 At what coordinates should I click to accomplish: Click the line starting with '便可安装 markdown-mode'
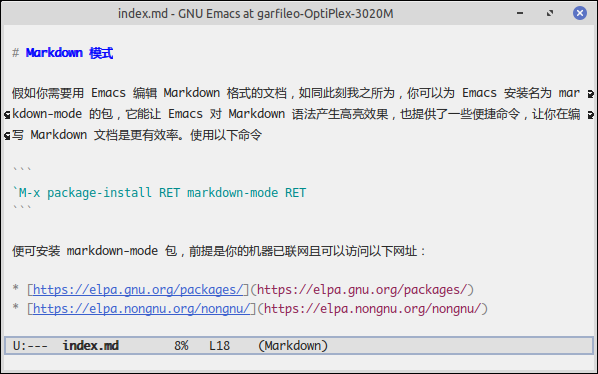pyautogui.click(x=219, y=251)
